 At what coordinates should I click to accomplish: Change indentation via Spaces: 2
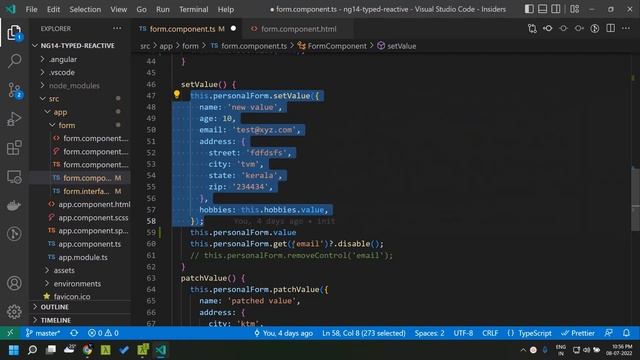429,333
